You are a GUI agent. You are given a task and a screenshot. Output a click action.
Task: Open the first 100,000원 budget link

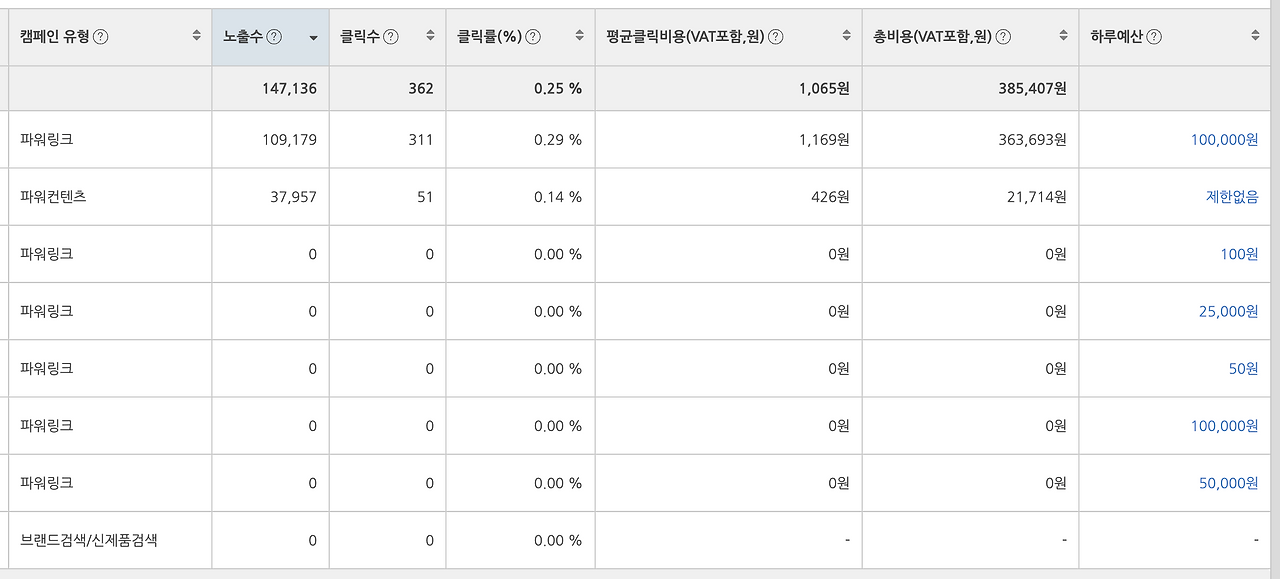tap(1223, 140)
